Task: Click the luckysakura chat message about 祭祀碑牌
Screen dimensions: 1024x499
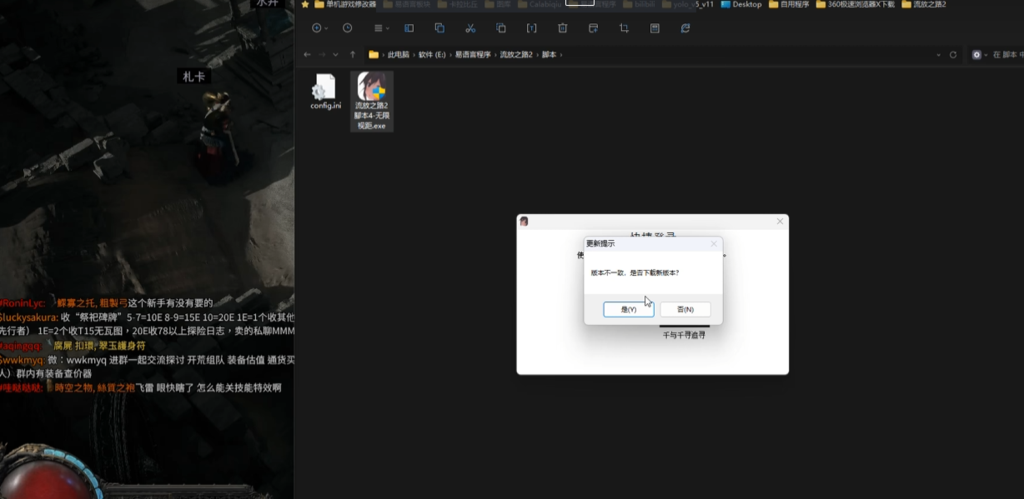Action: pos(147,324)
